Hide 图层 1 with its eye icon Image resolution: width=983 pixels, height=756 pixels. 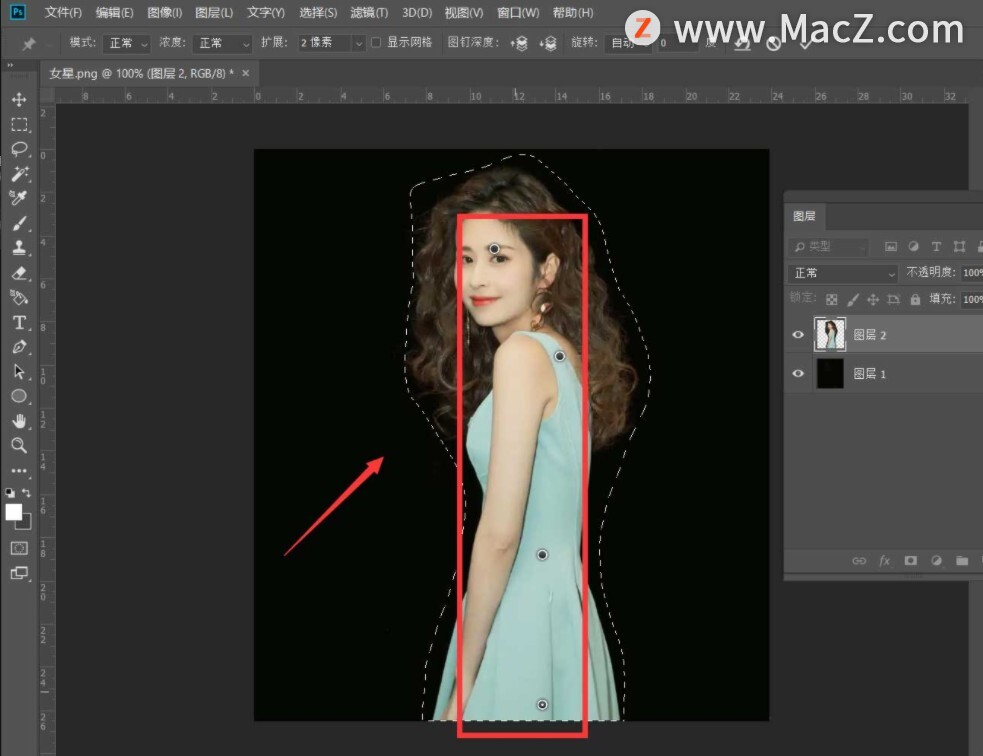[x=798, y=374]
